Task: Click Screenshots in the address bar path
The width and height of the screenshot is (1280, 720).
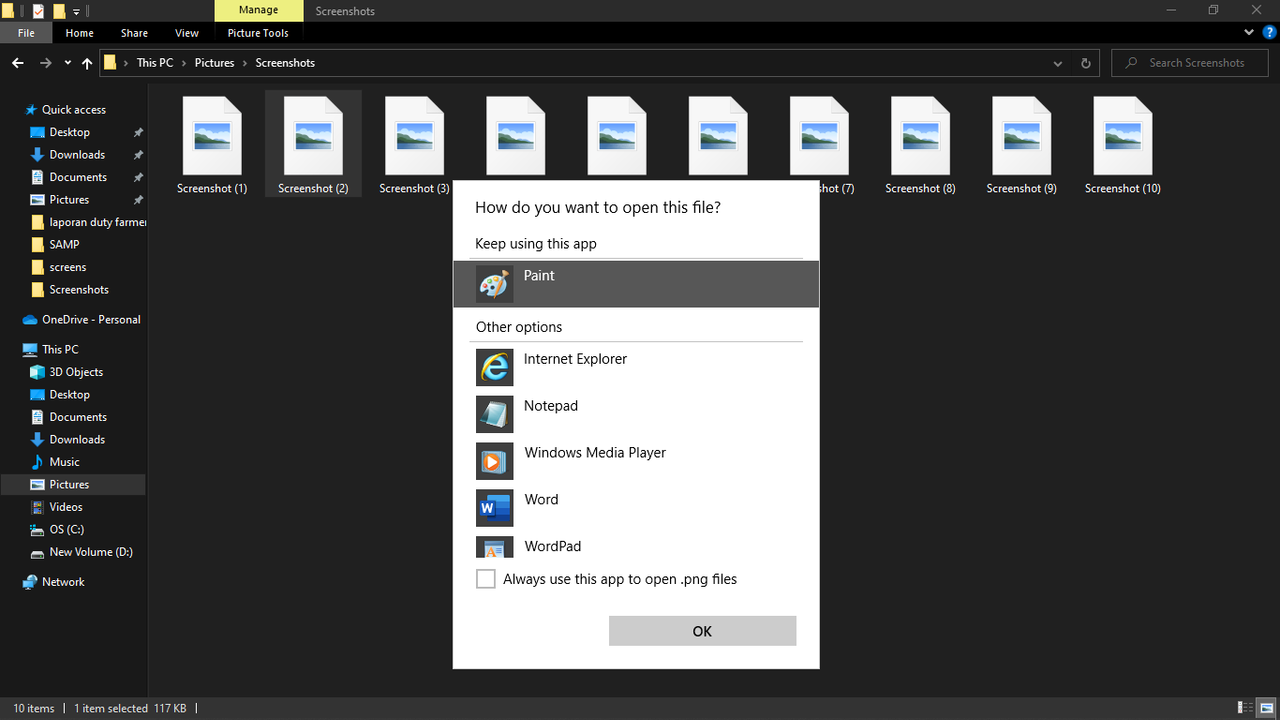Action: (285, 63)
